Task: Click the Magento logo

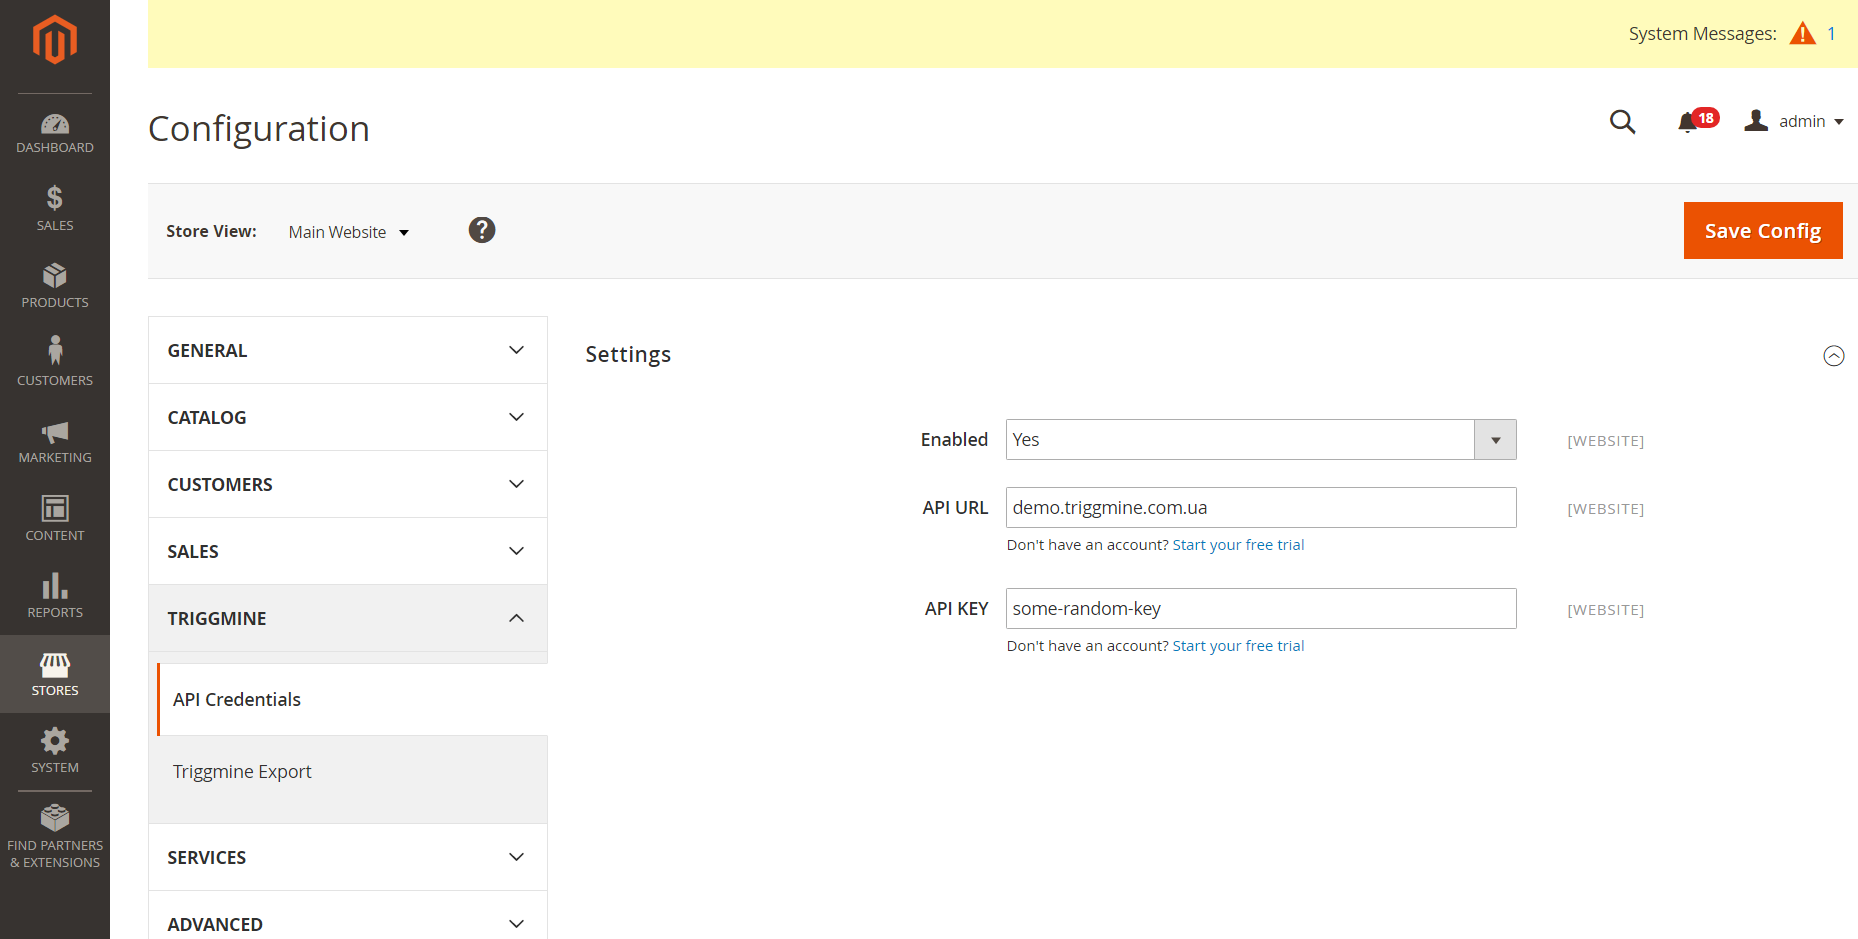Action: [x=55, y=40]
